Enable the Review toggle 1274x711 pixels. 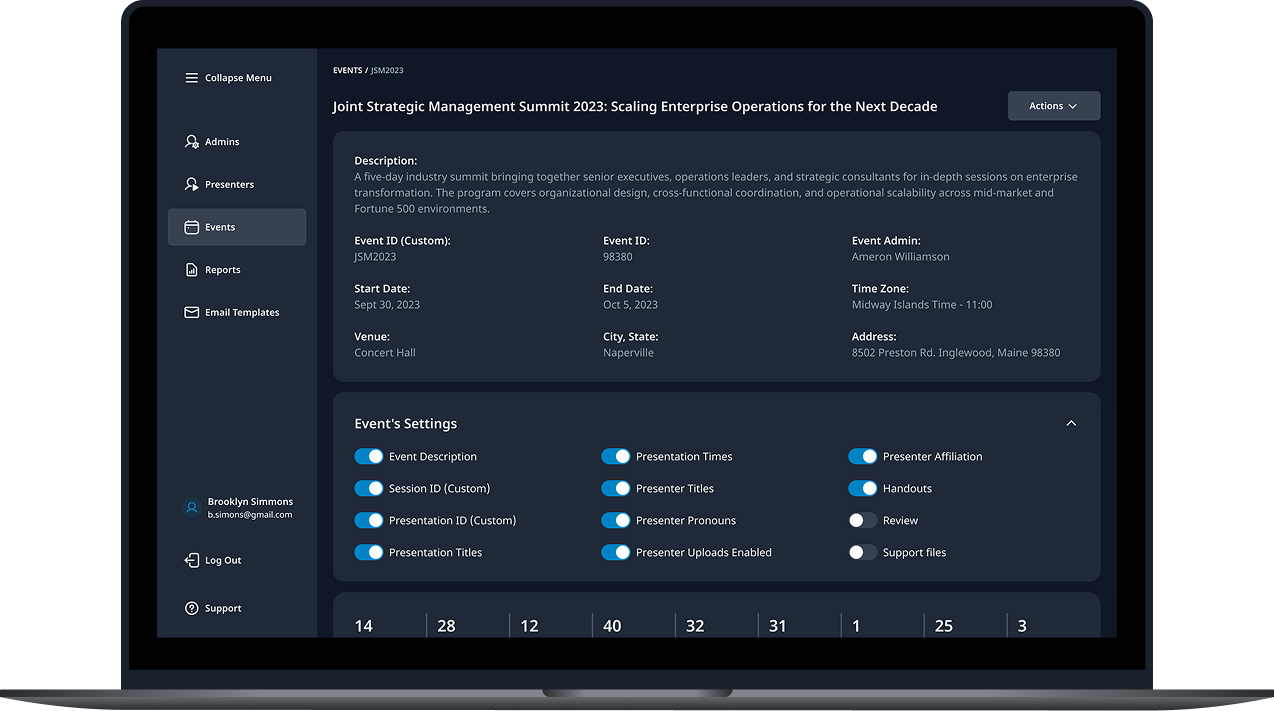coord(863,520)
